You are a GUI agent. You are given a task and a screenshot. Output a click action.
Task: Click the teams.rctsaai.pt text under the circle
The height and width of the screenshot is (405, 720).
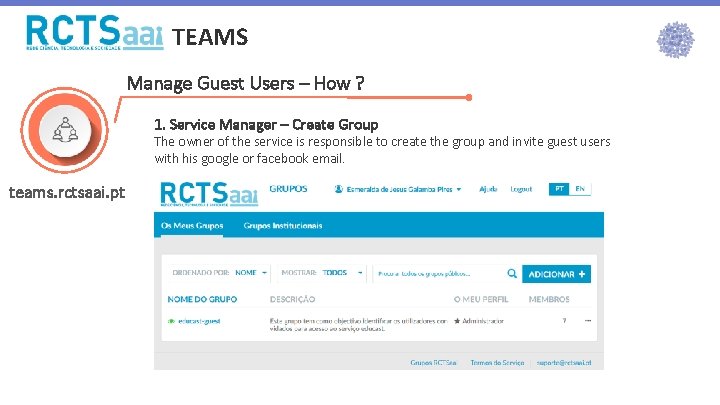pyautogui.click(x=67, y=192)
